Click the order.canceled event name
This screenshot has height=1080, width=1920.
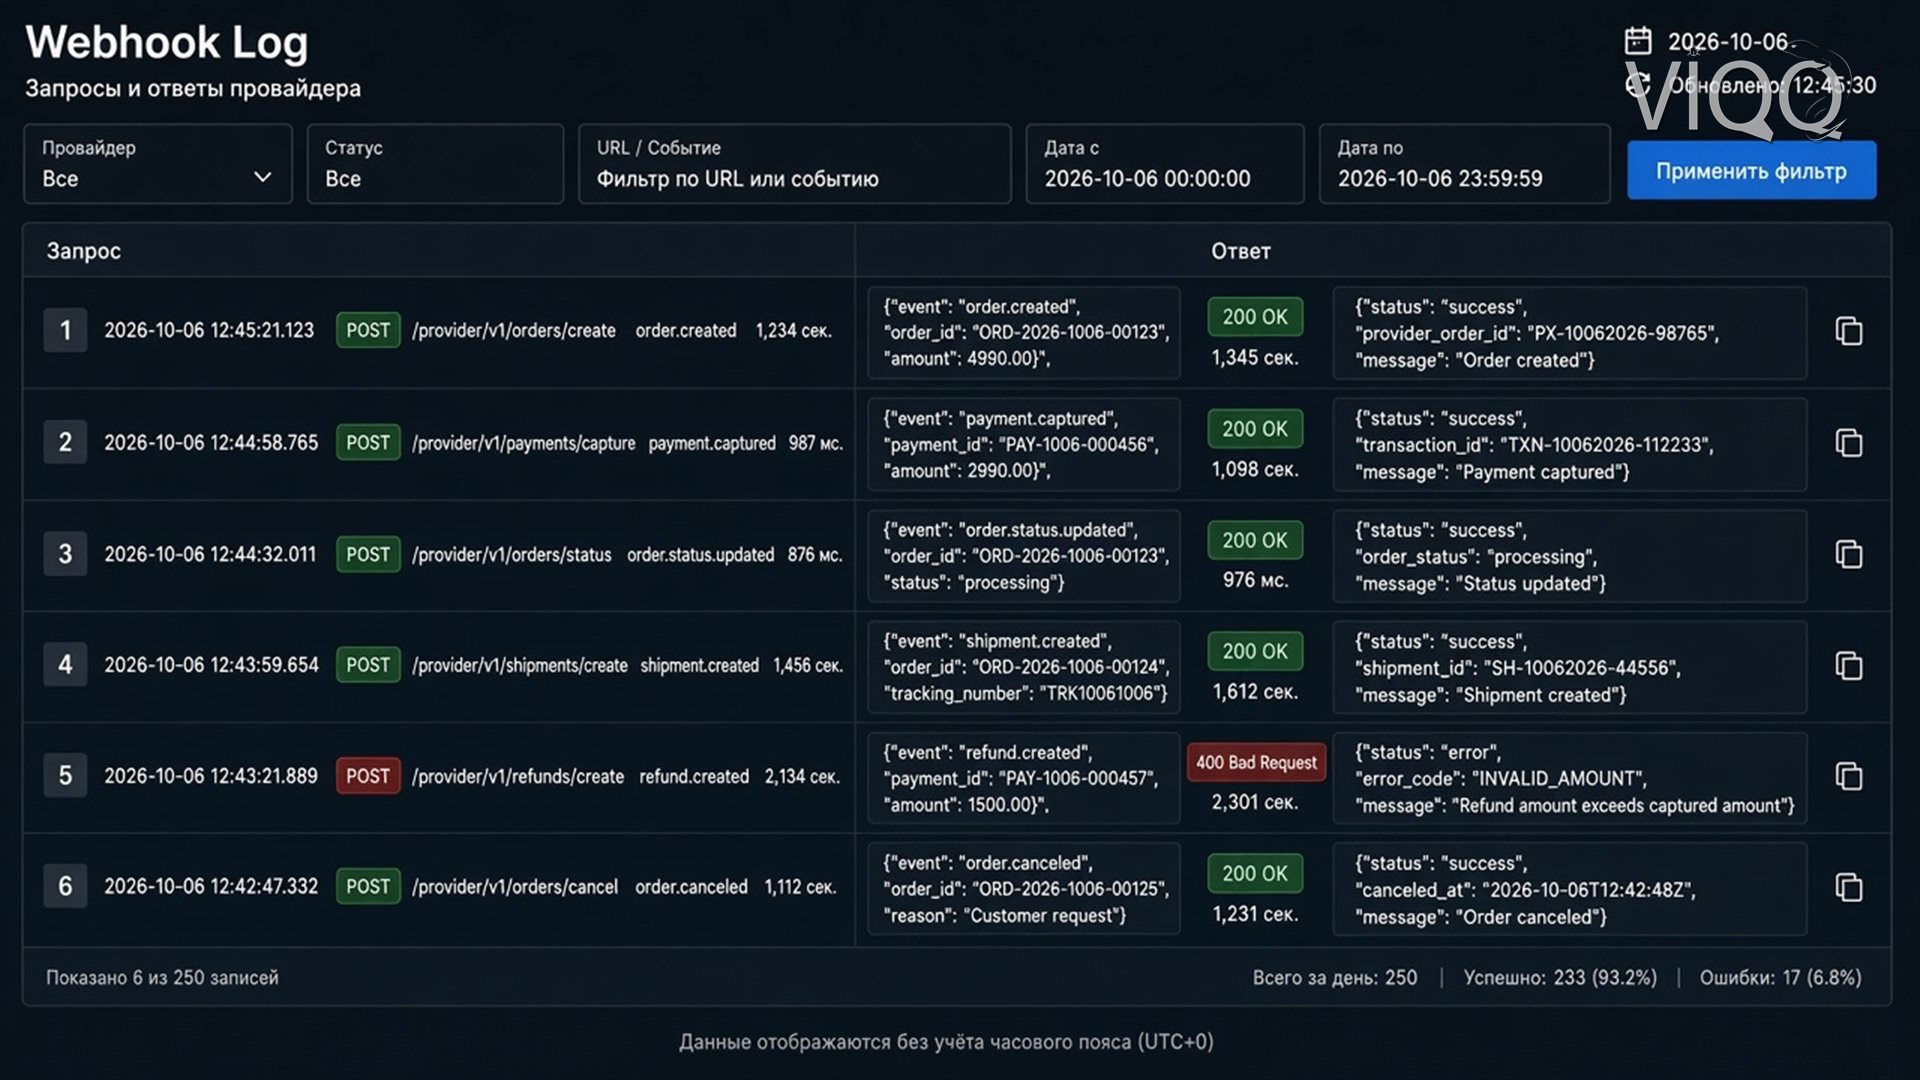tap(691, 887)
